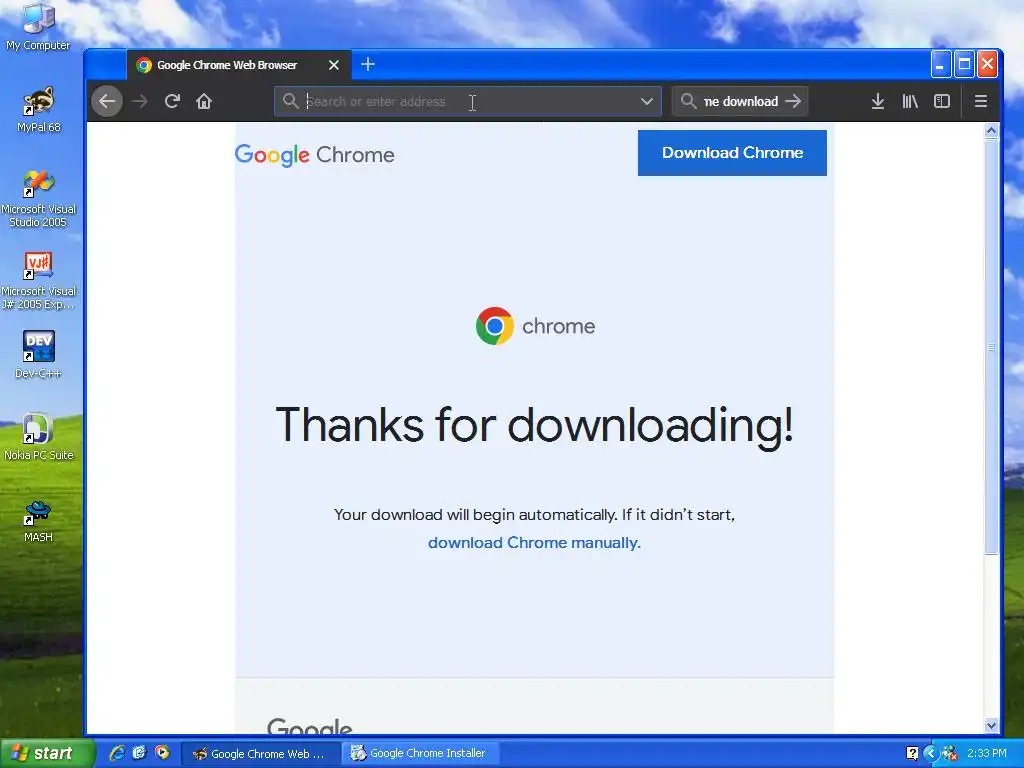Click the help tray icon
Viewport: 1024px width, 768px height.
[x=912, y=754]
